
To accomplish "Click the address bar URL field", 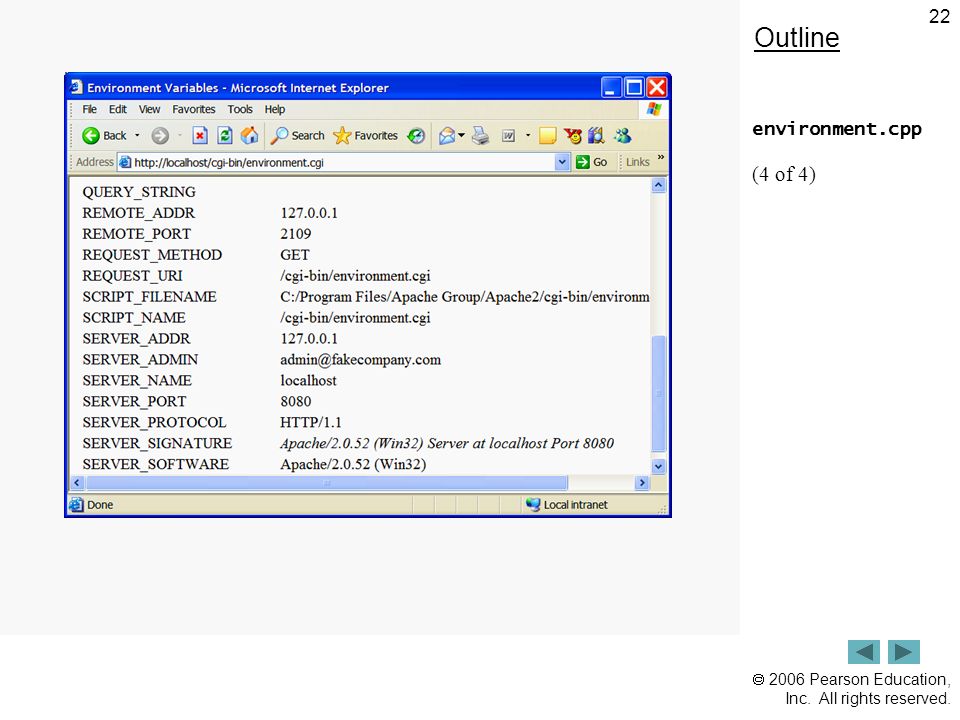I will 343,162.
